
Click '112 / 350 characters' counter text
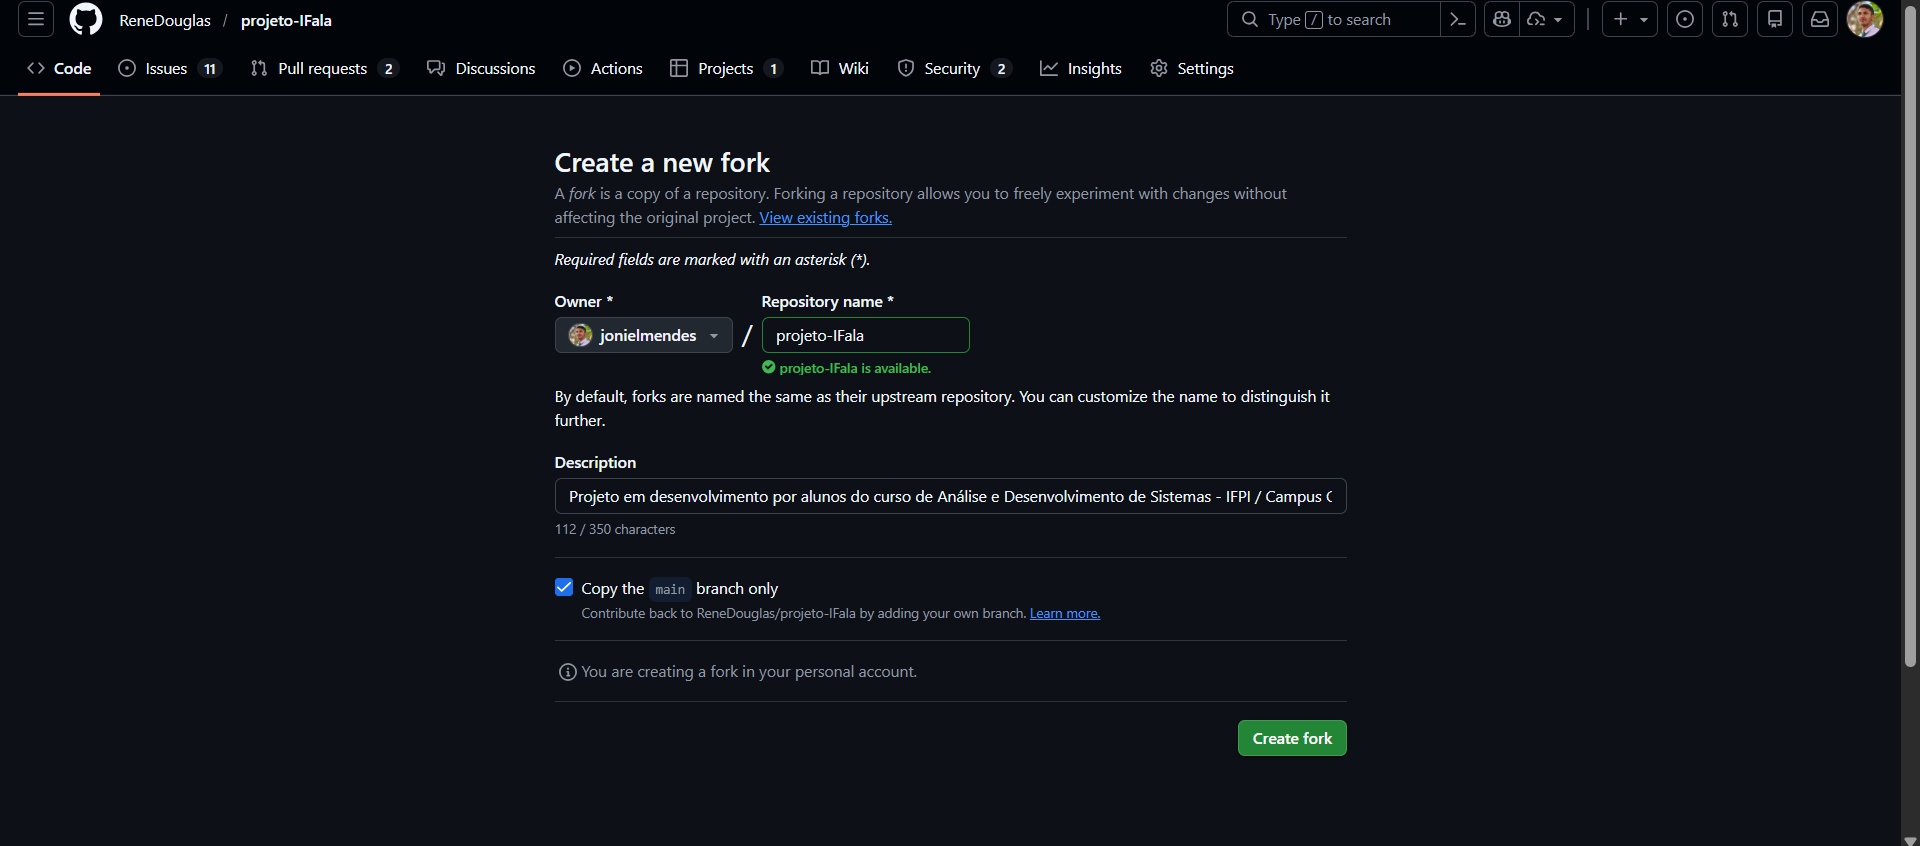pyautogui.click(x=615, y=529)
